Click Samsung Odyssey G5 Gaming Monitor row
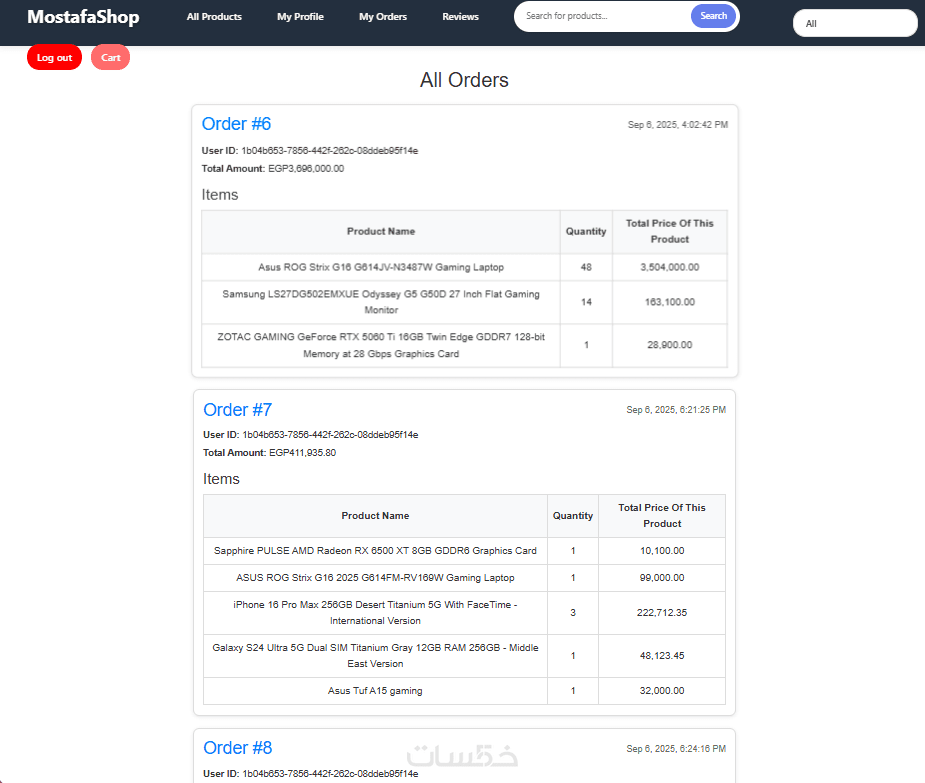 pos(464,302)
